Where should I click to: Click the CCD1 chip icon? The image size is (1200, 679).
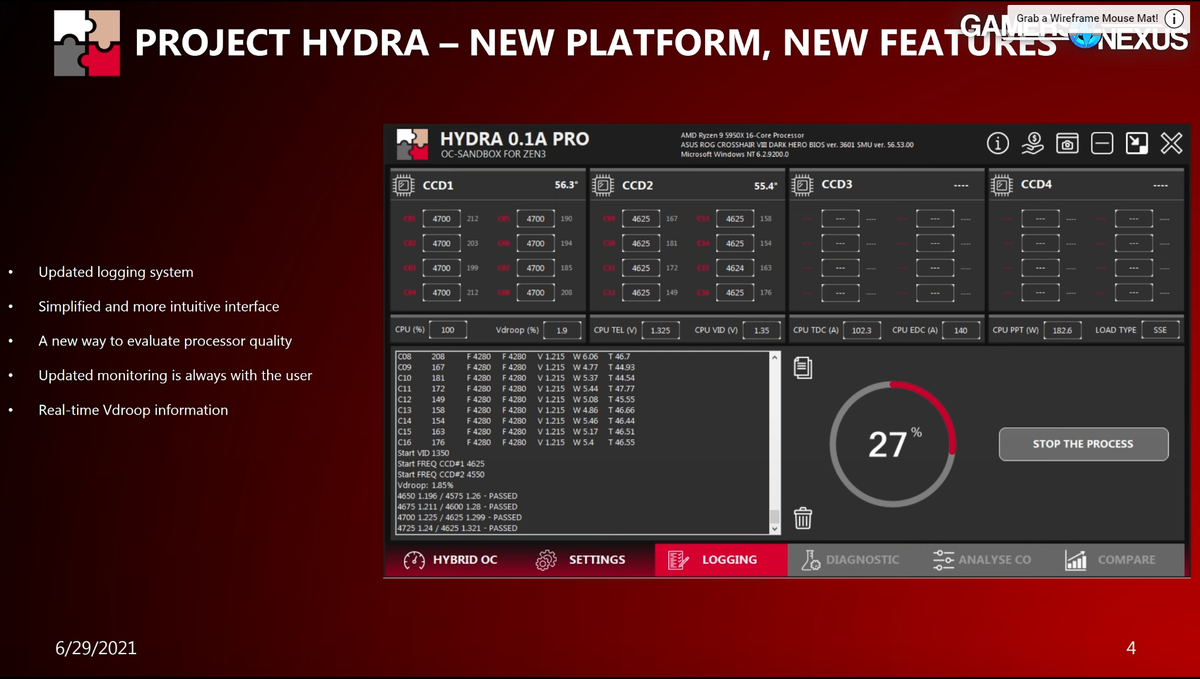click(x=402, y=185)
